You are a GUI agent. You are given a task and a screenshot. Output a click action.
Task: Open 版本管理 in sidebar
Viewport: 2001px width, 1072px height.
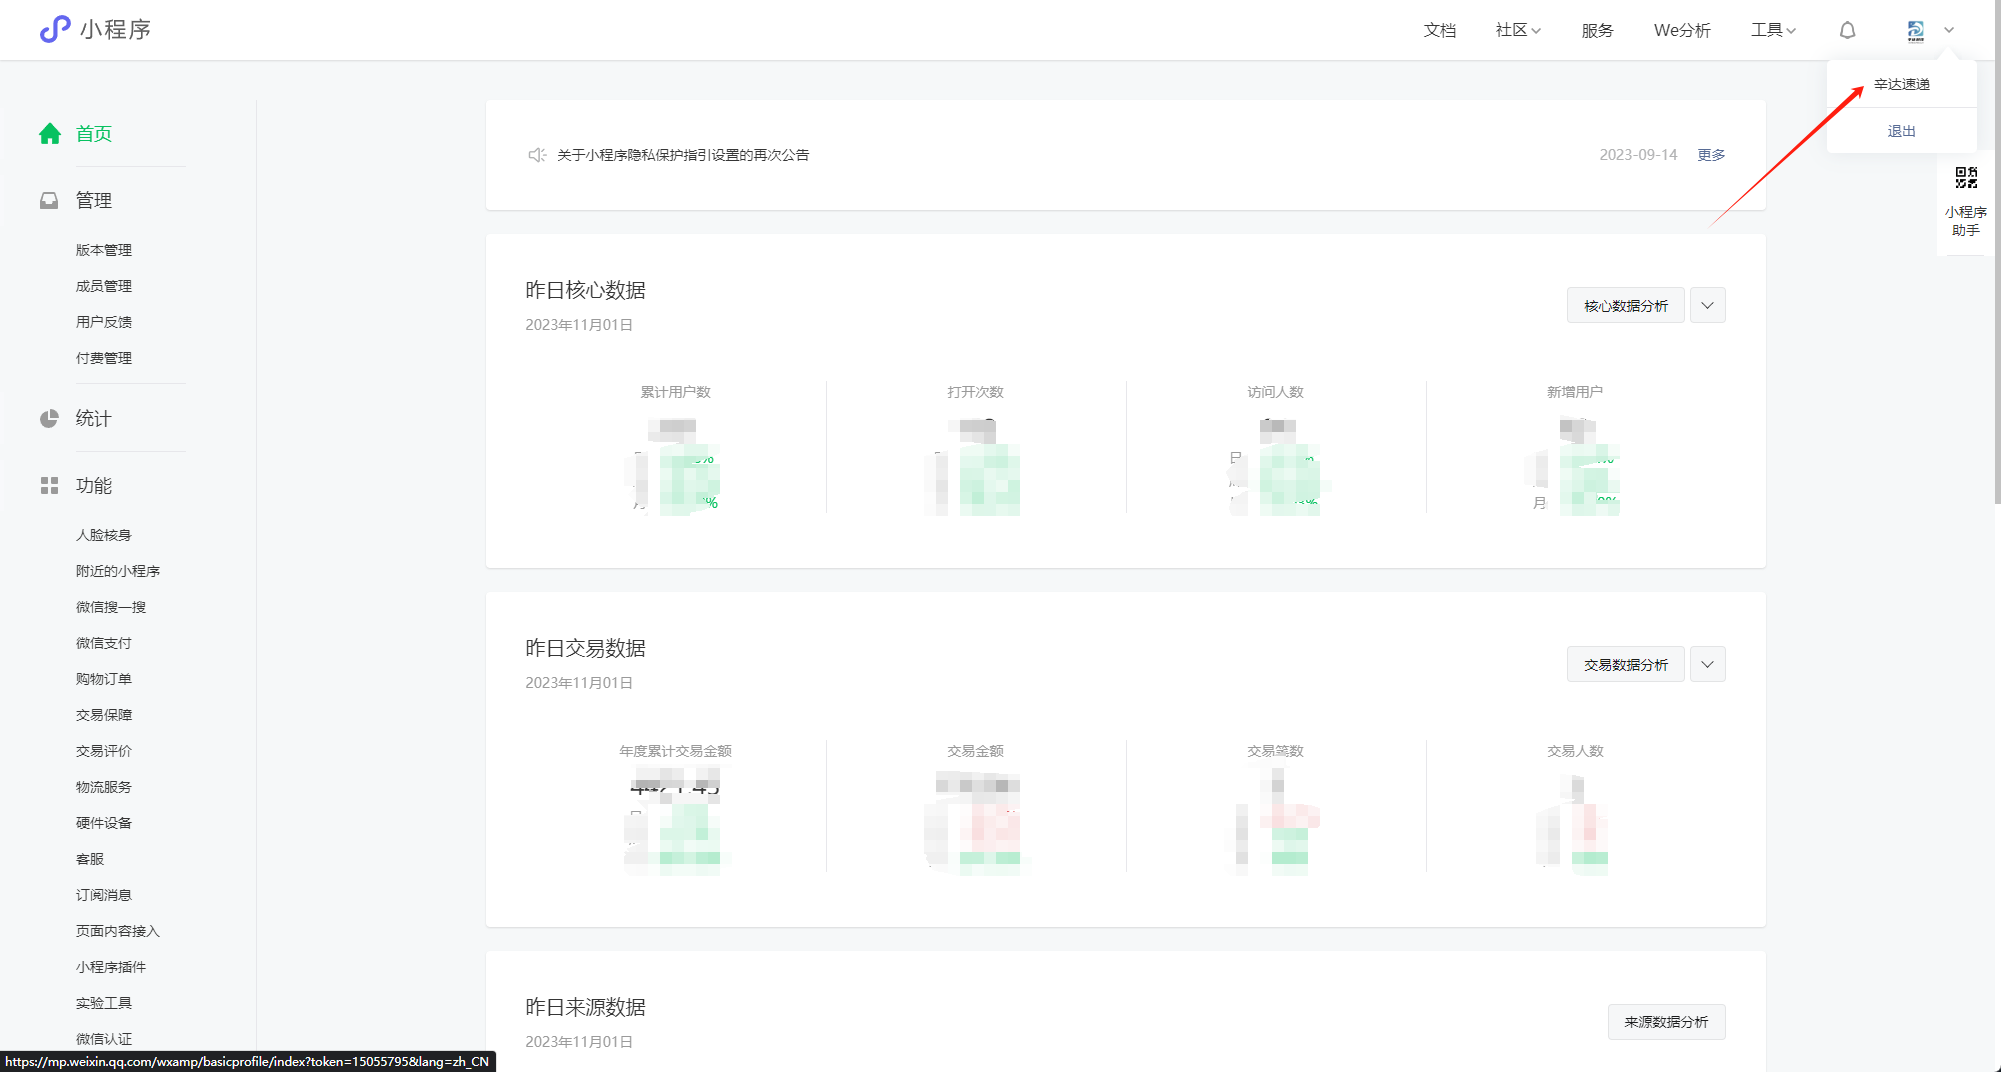(104, 250)
